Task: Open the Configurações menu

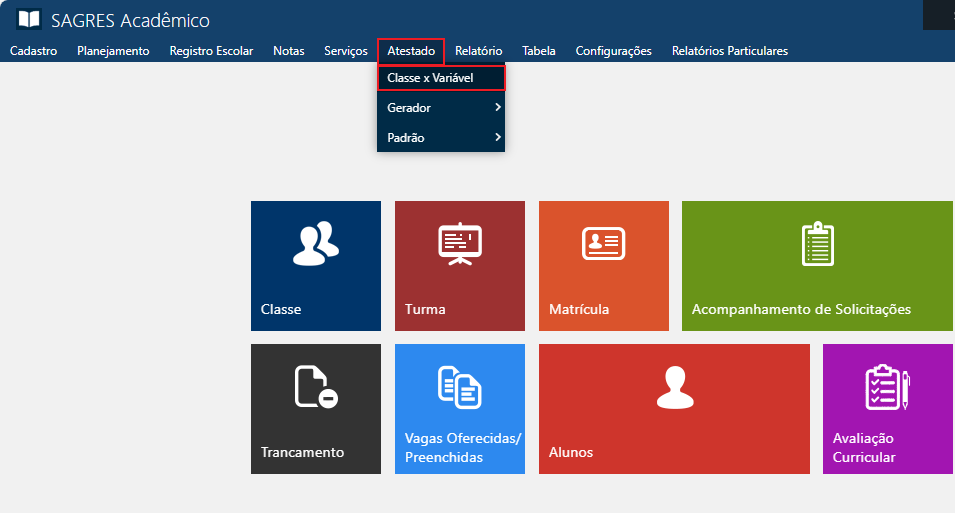Action: (613, 51)
